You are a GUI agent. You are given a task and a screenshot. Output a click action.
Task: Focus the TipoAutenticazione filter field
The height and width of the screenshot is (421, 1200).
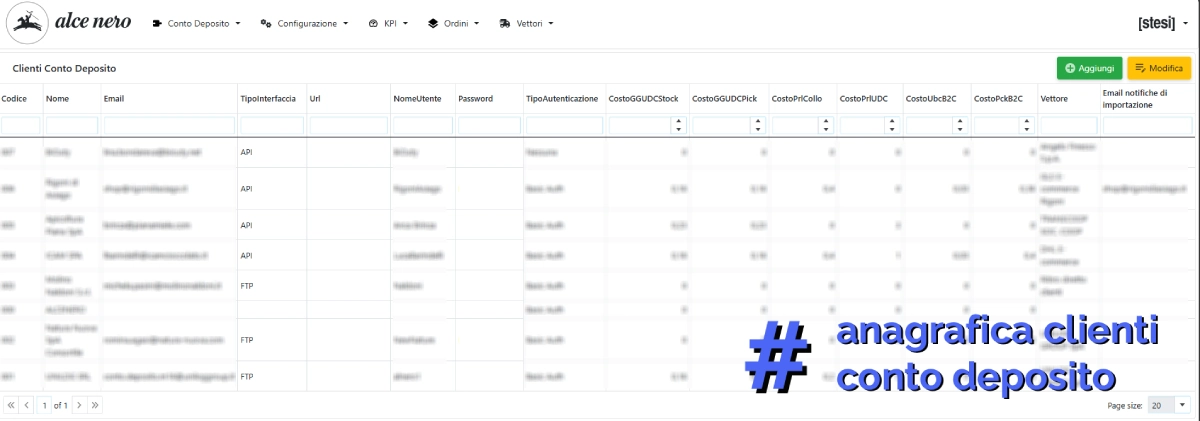564,126
